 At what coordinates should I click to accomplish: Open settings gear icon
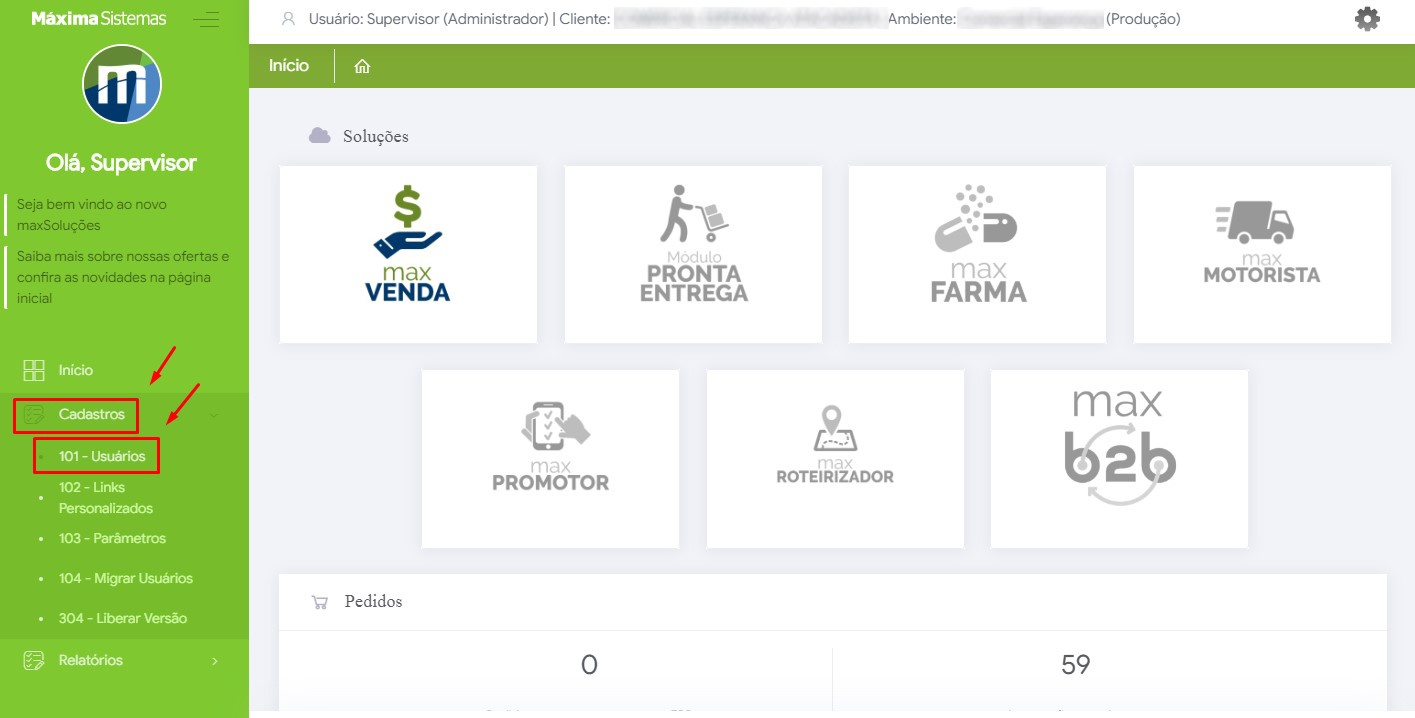[x=1367, y=19]
